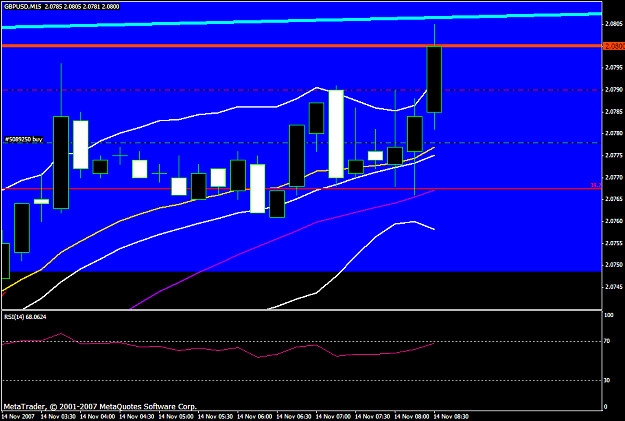Click the 2.0790 price scale label
Image resolution: width=625 pixels, height=421 pixels.
pos(614,90)
